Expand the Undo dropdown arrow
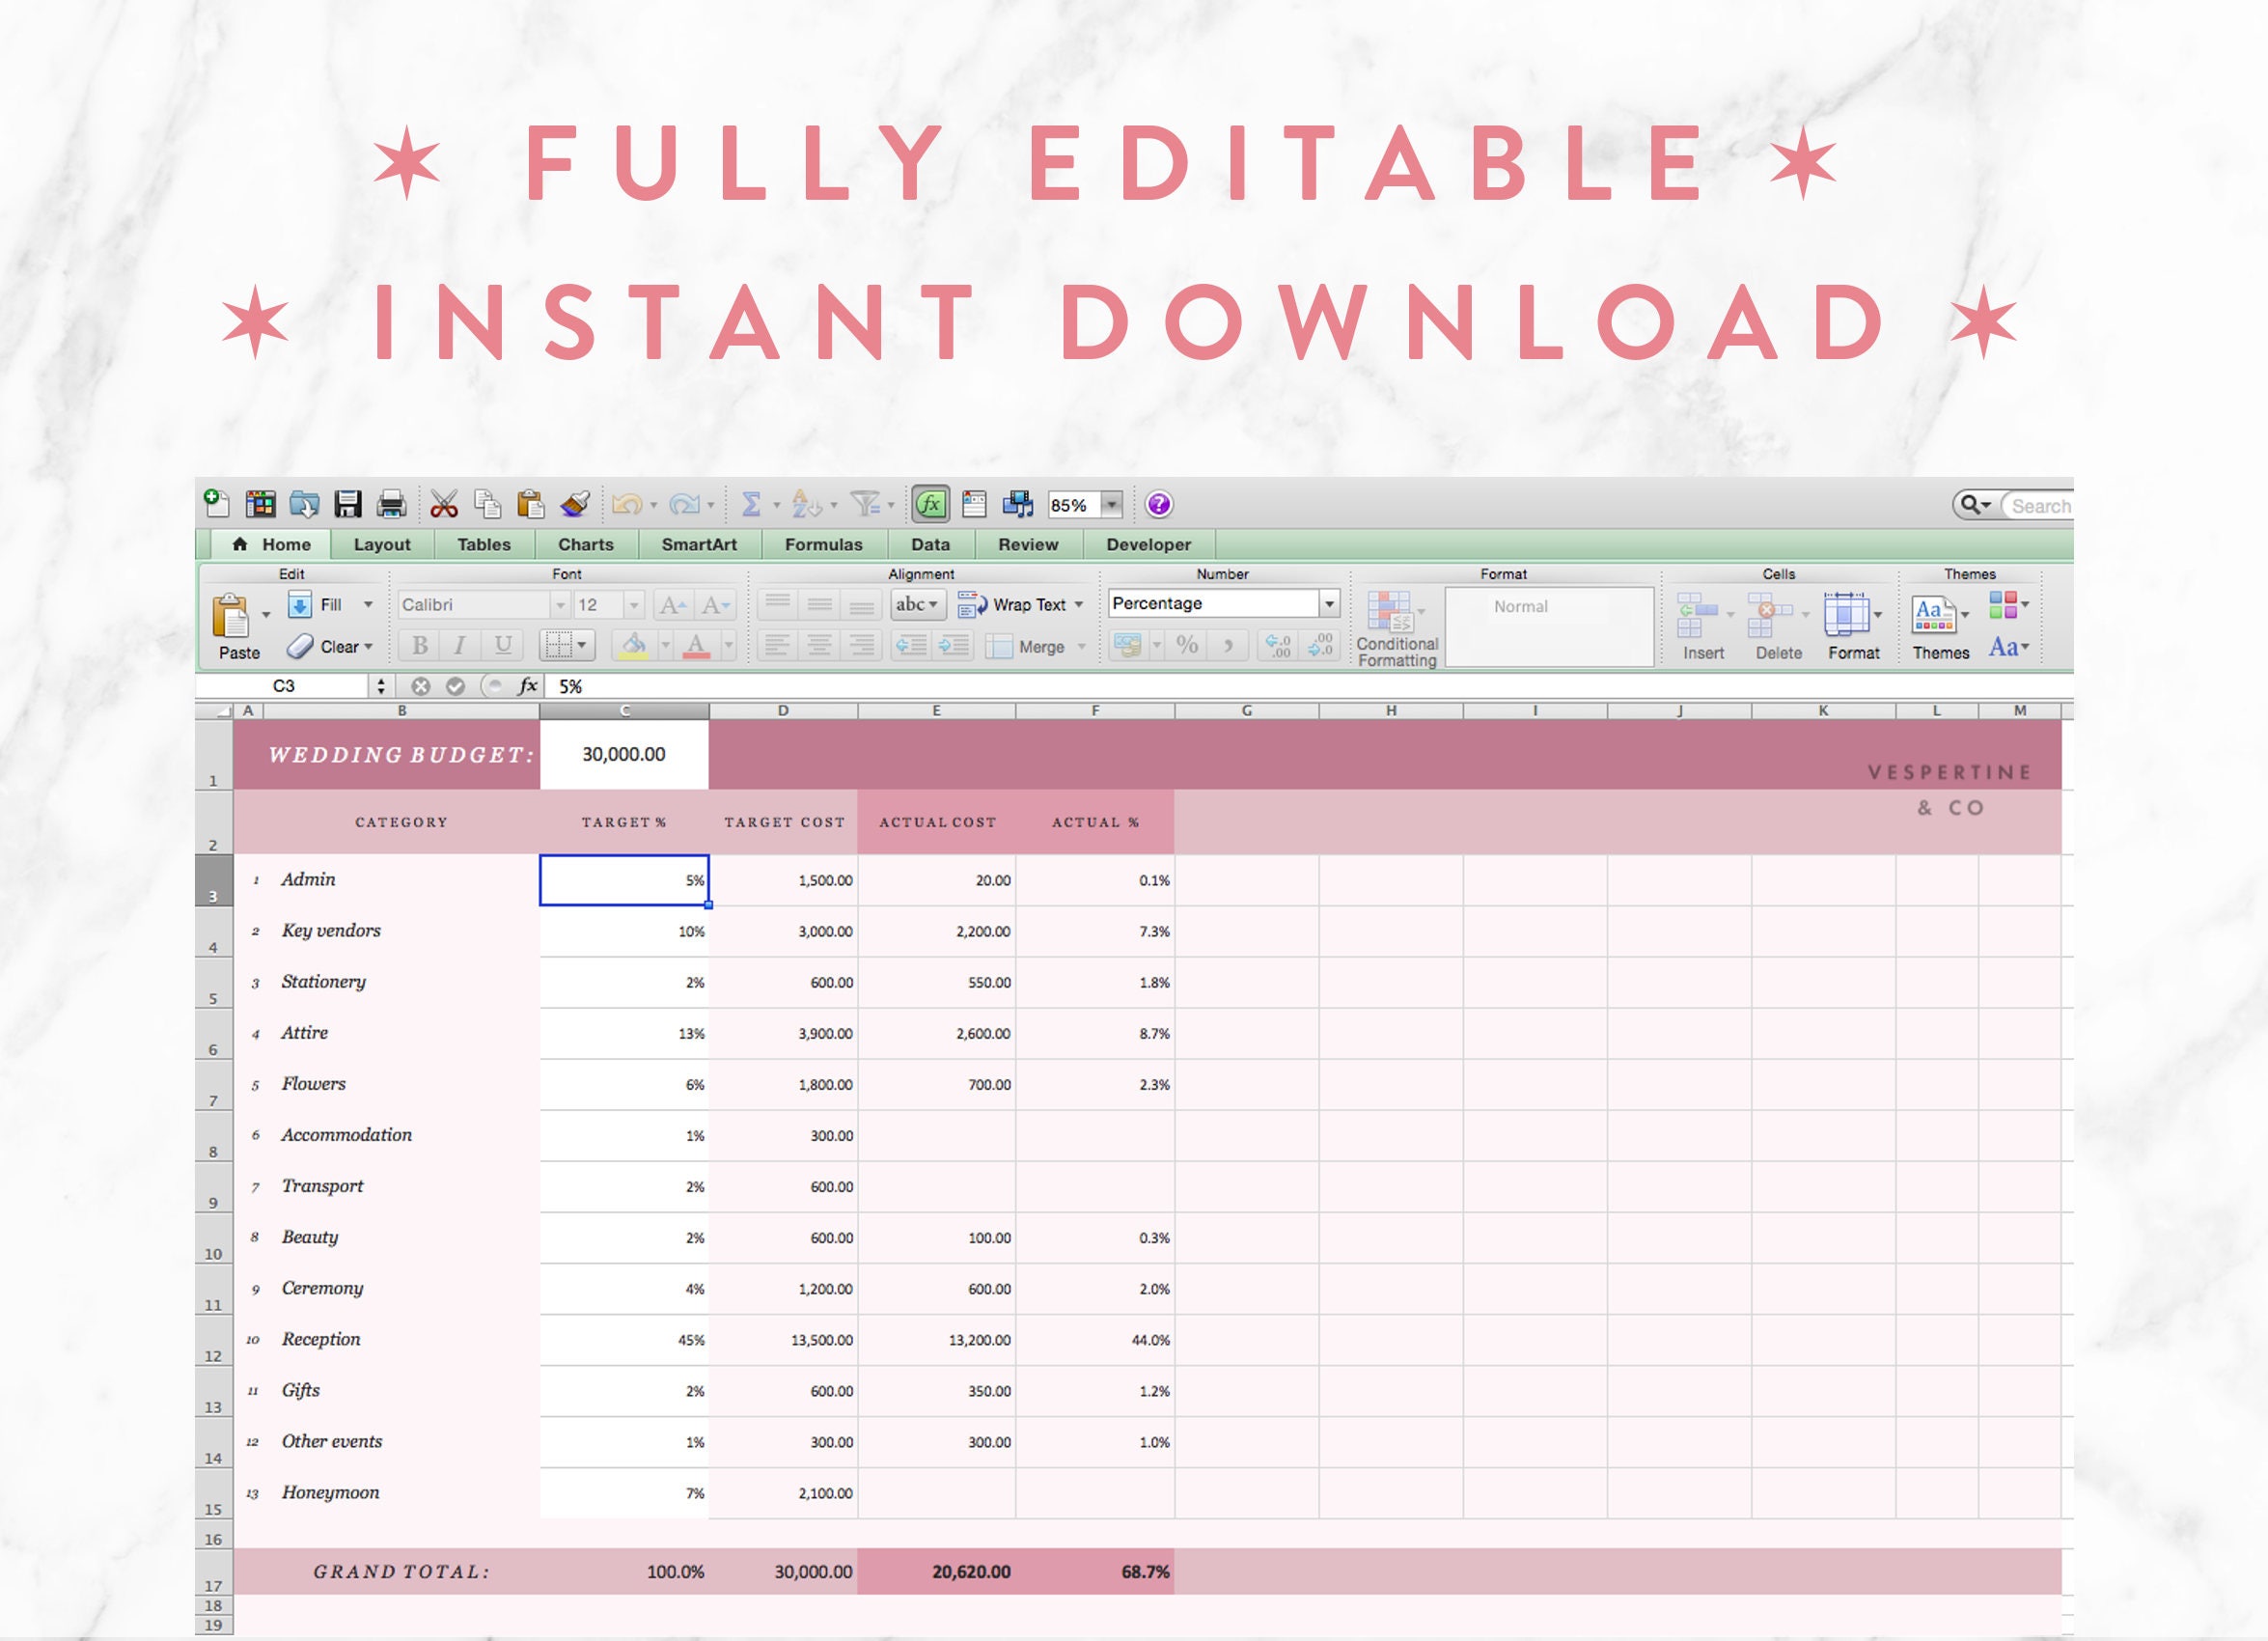2268x1641 pixels. pyautogui.click(x=653, y=504)
